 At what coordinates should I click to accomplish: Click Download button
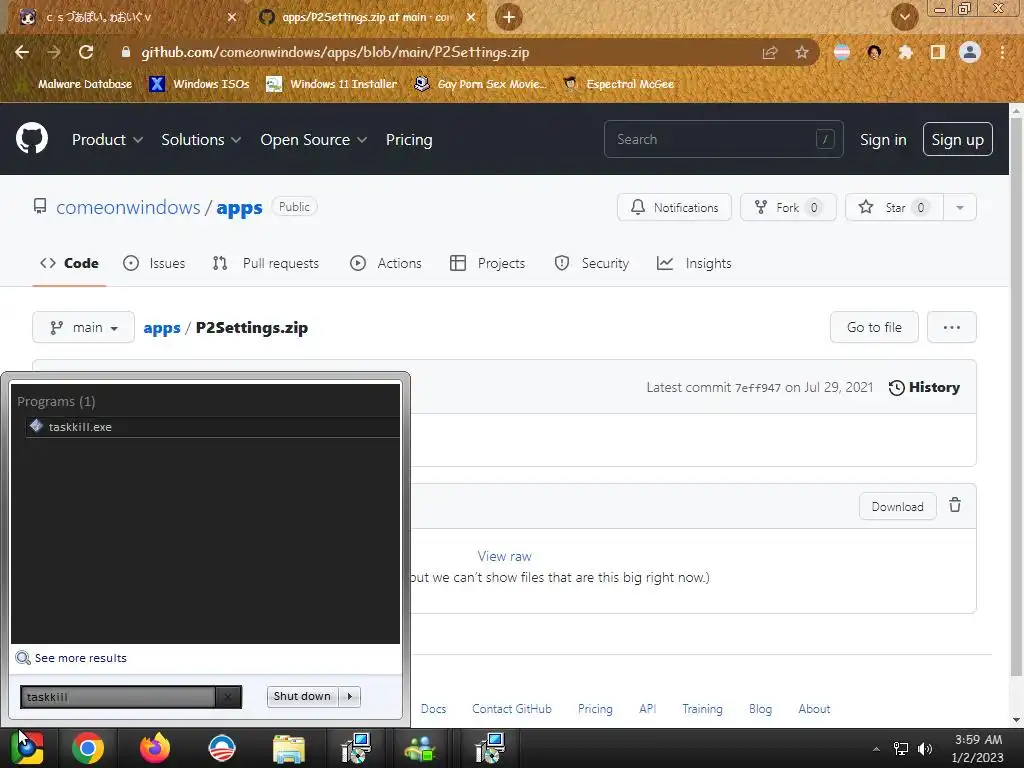(897, 507)
